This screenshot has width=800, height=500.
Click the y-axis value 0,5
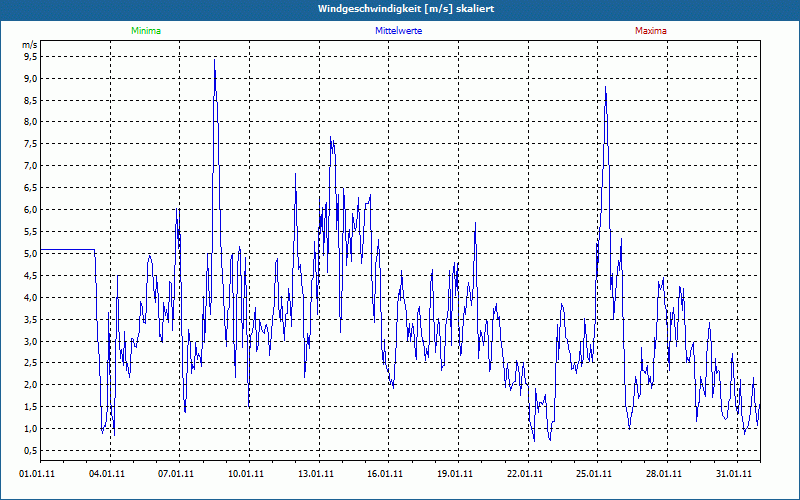[x=31, y=451]
